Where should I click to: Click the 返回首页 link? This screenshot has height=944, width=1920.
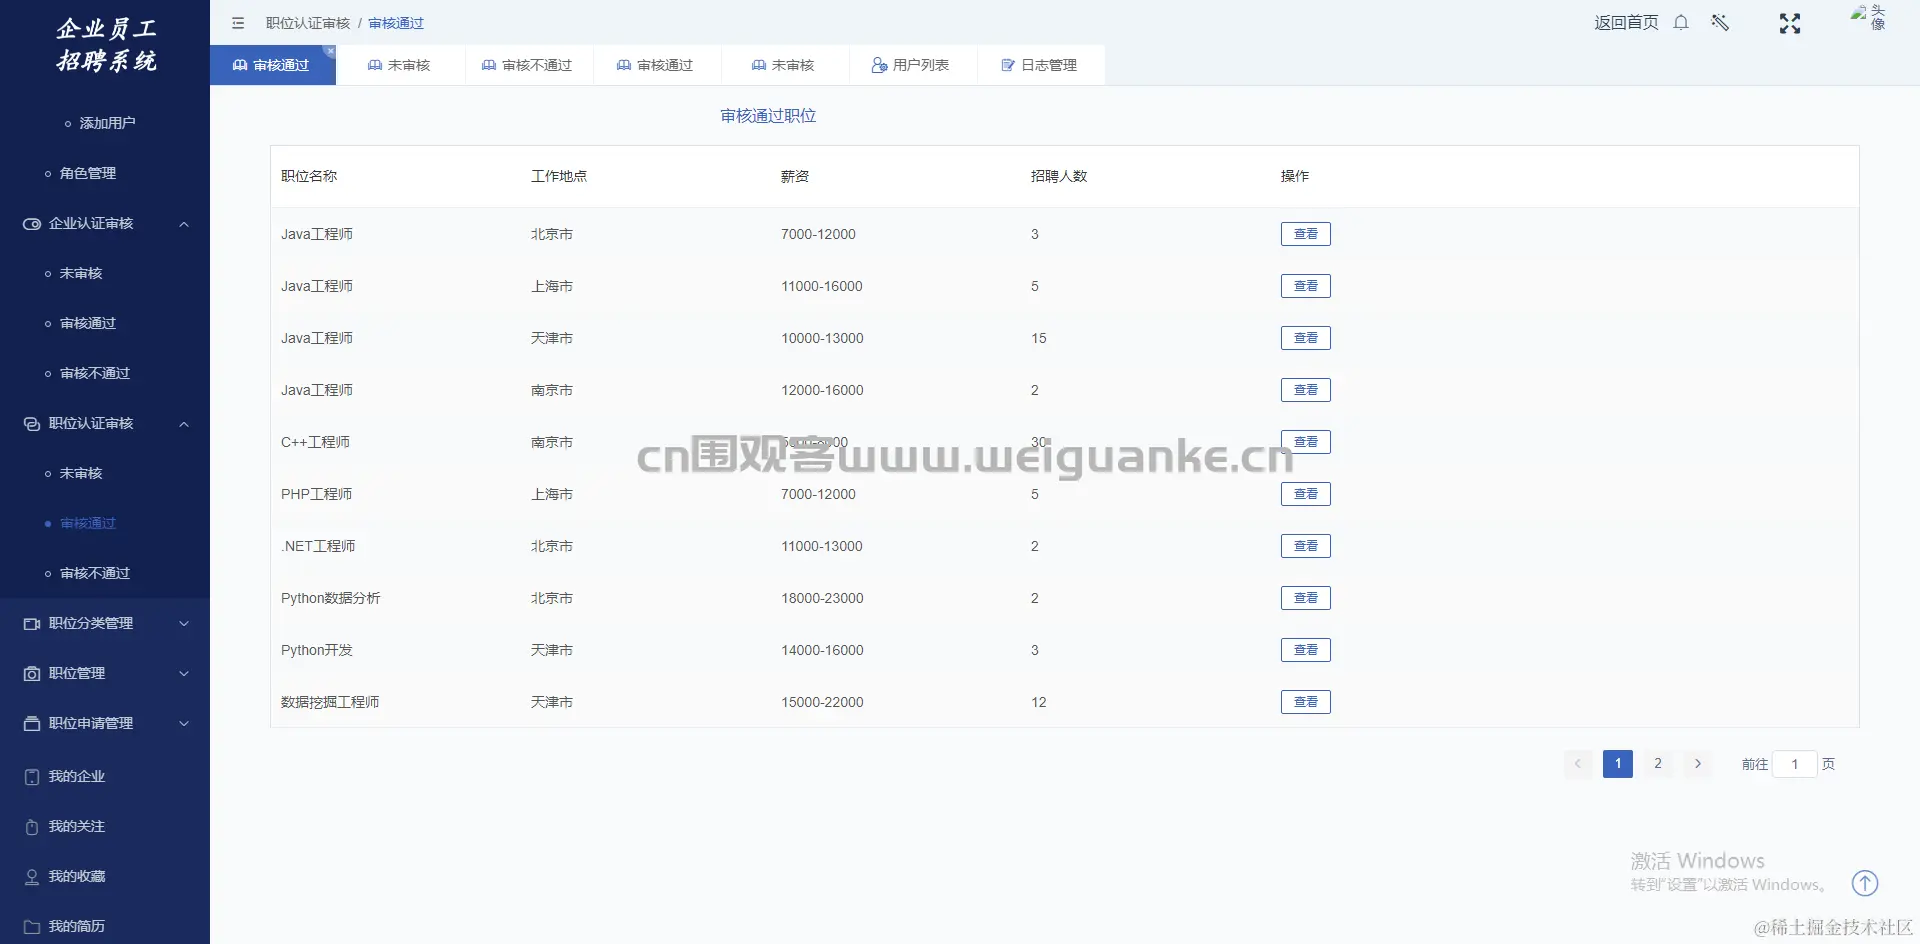(x=1626, y=23)
